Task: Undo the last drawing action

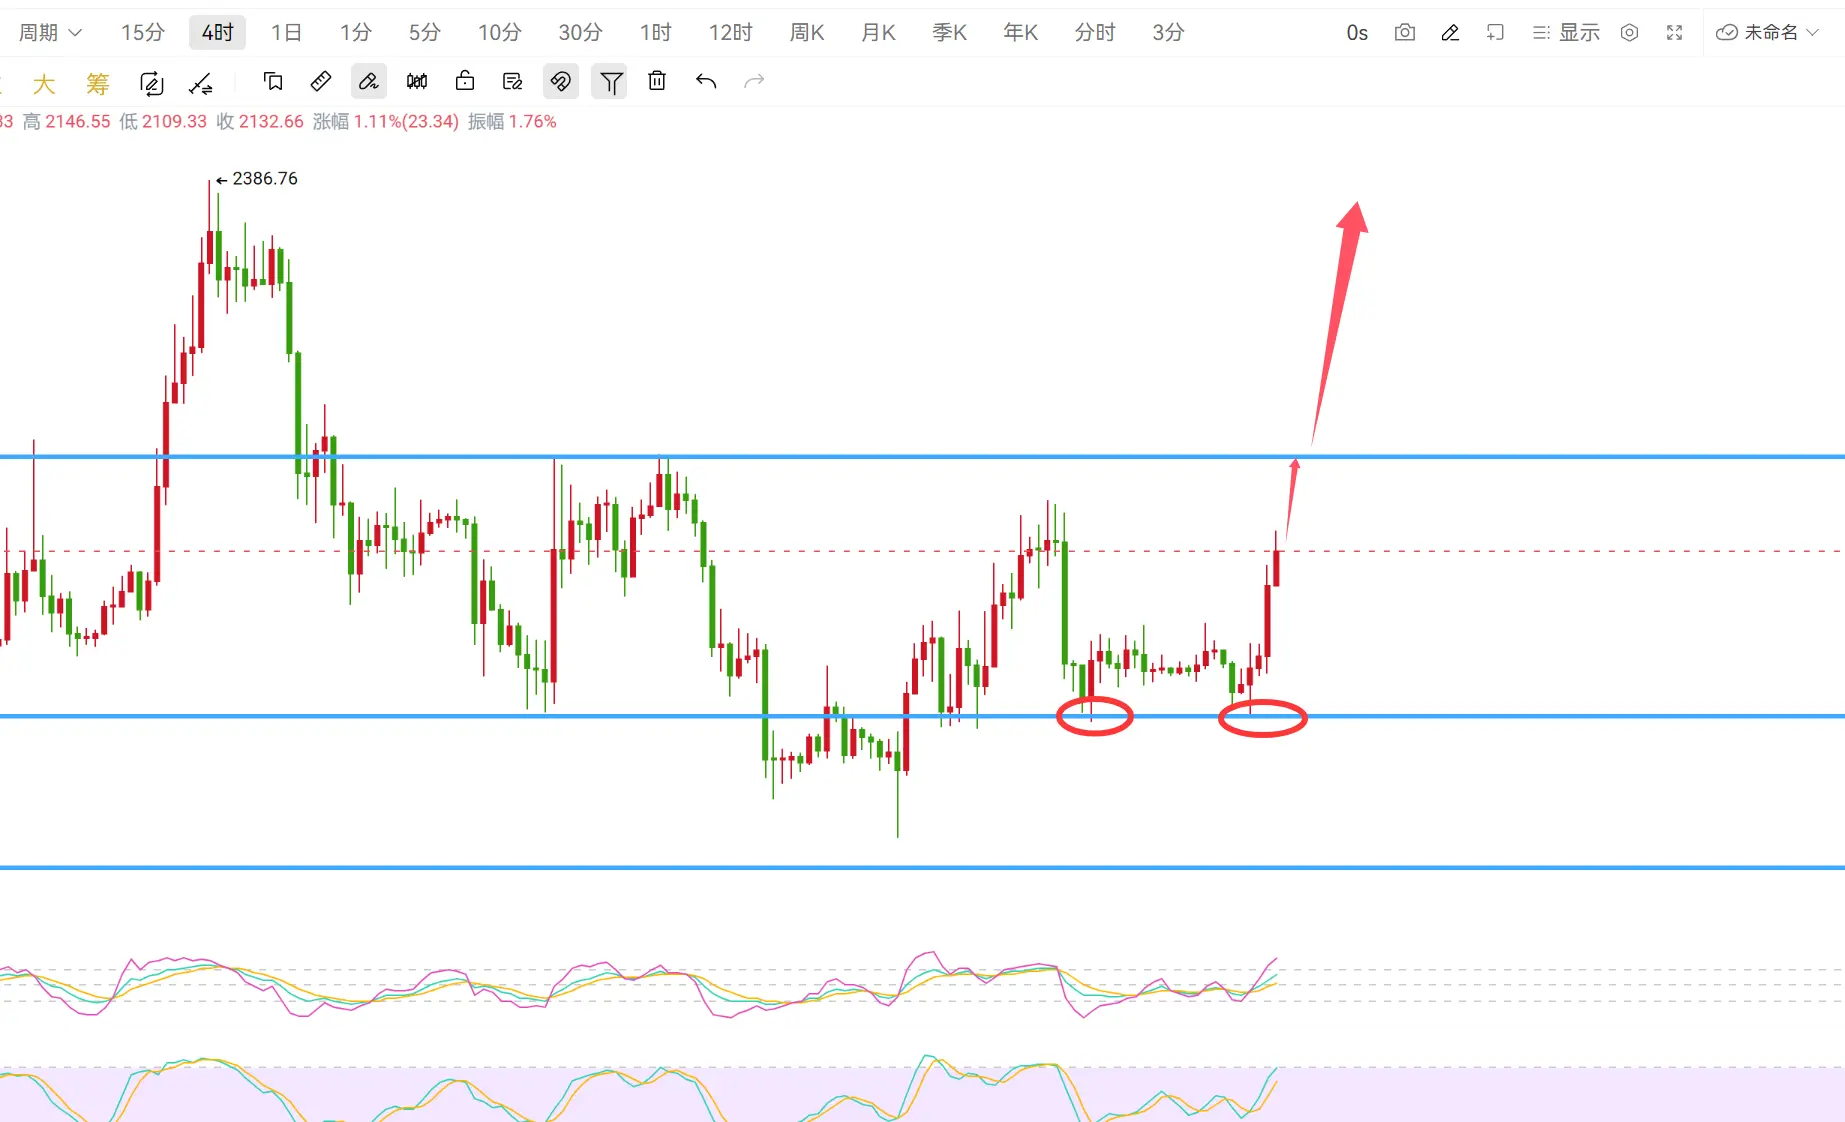Action: 706,81
